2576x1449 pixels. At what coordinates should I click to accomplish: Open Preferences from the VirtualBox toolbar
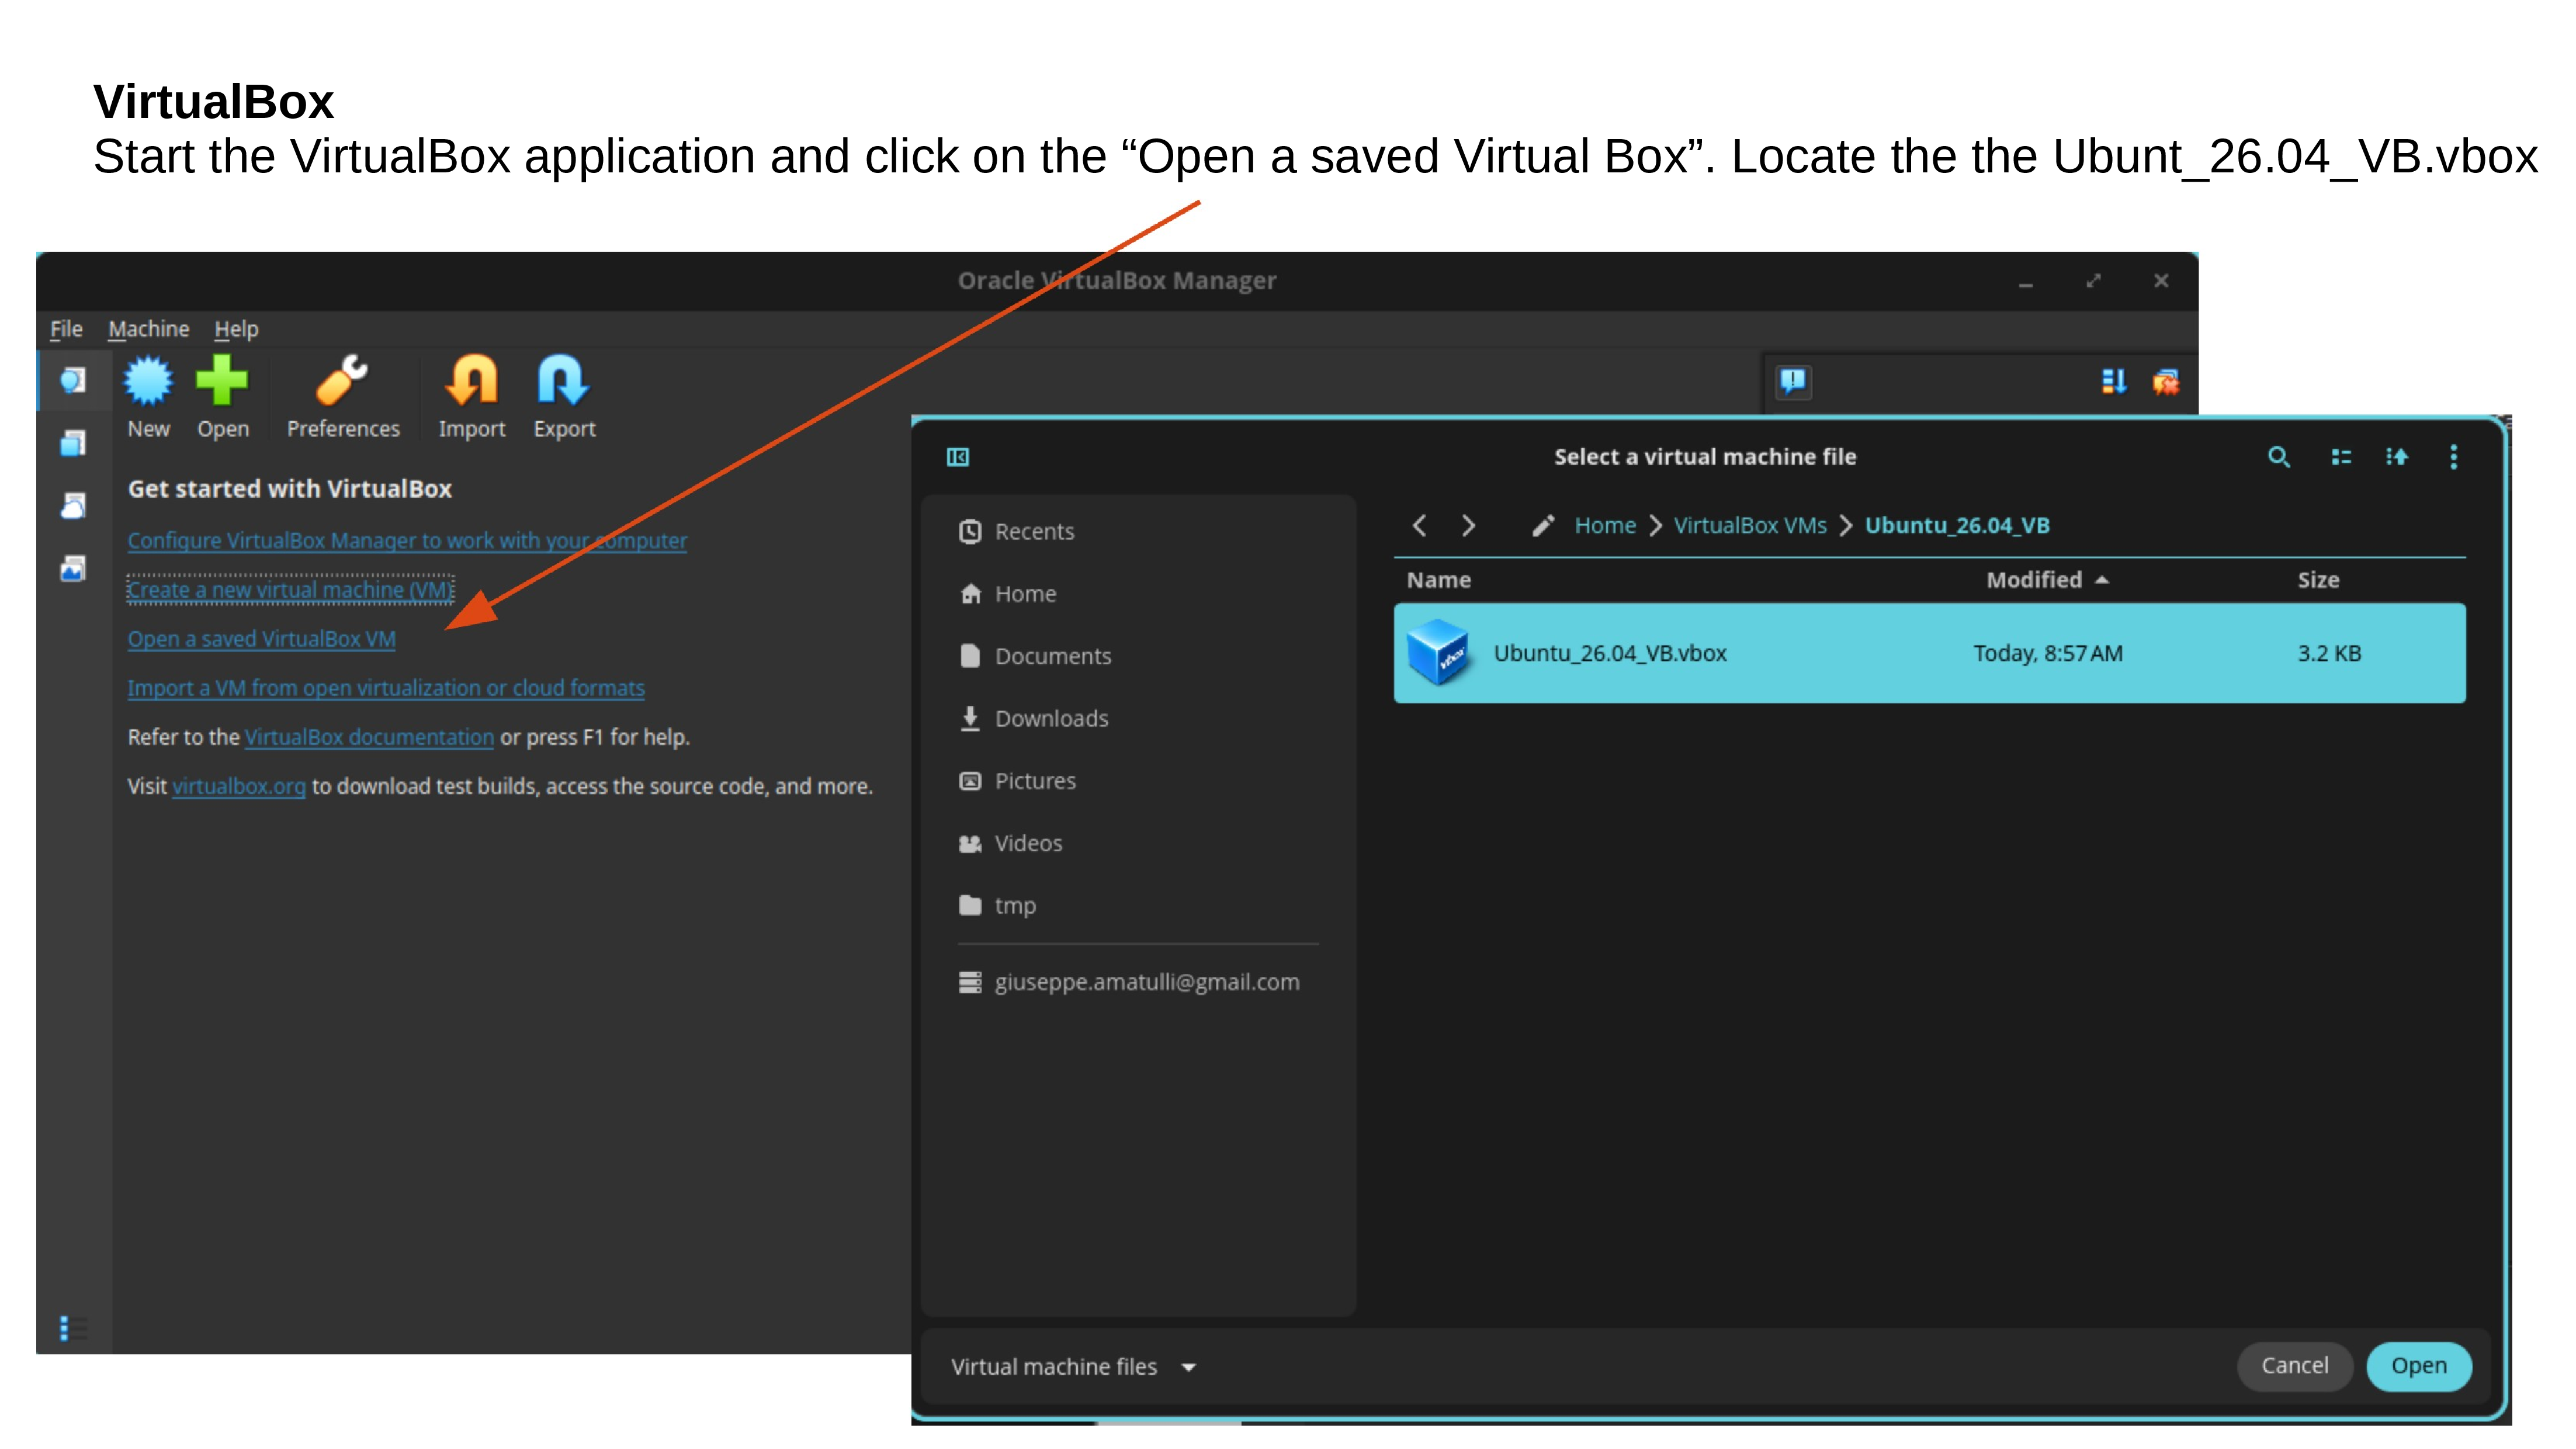343,397
